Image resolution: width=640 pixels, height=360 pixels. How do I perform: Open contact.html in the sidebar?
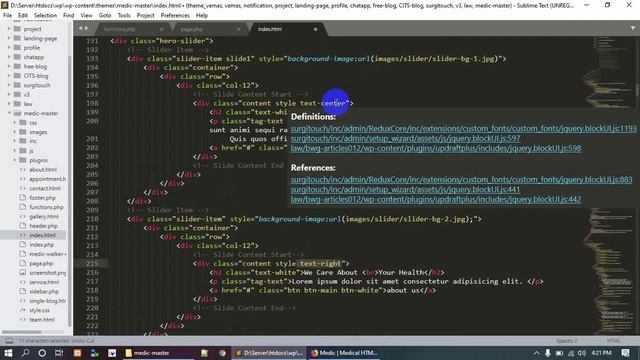click(x=45, y=188)
